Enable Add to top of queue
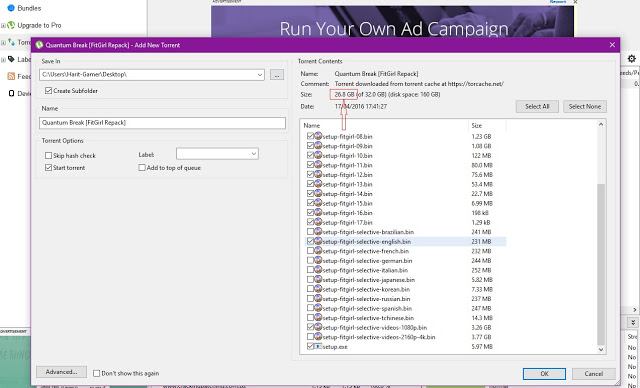The height and width of the screenshot is (388, 640). [x=142, y=168]
